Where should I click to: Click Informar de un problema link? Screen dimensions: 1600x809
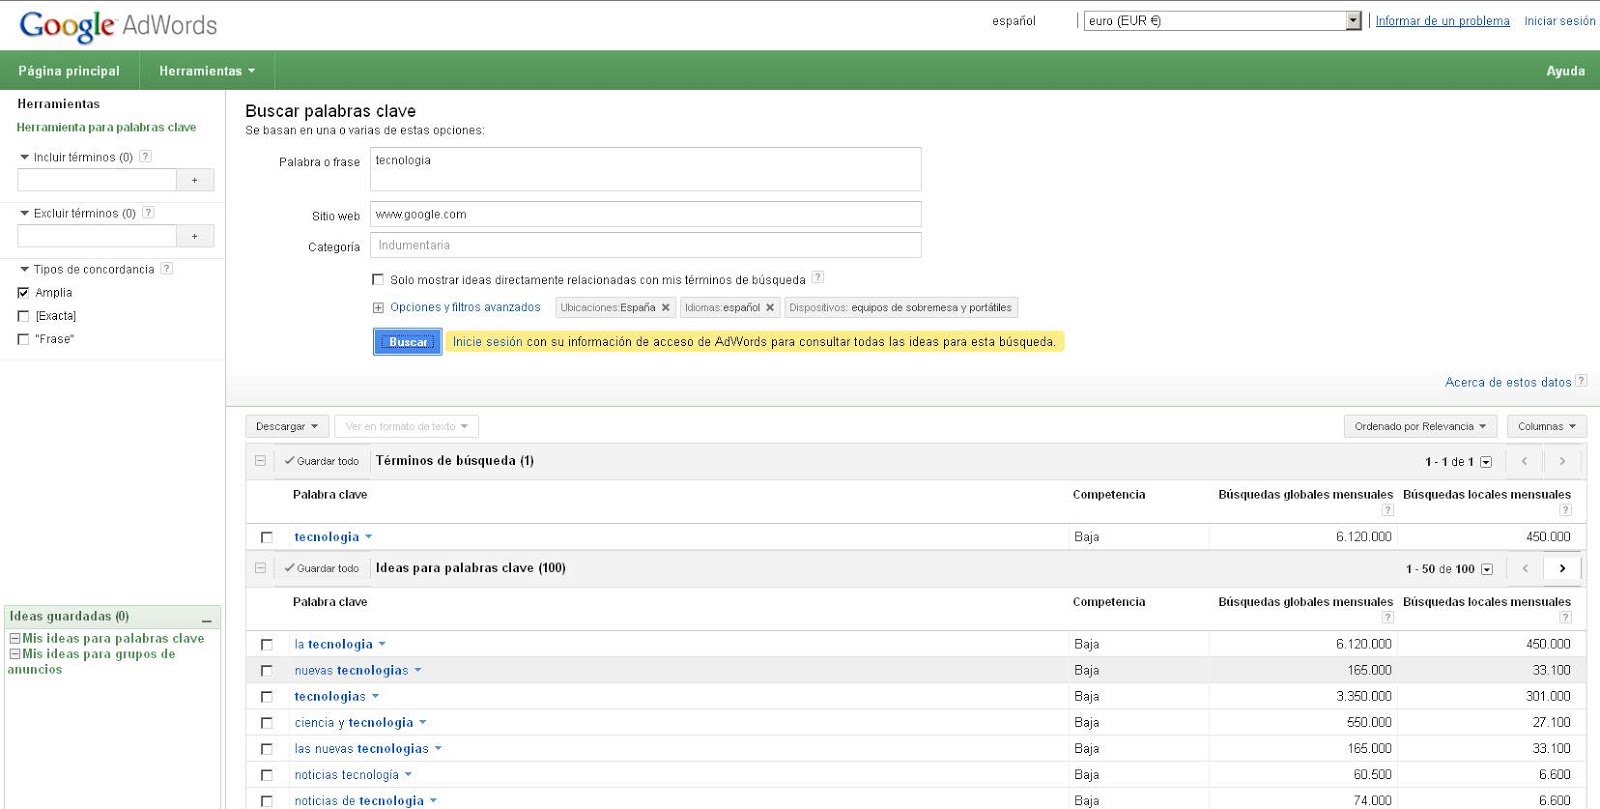[x=1442, y=21]
